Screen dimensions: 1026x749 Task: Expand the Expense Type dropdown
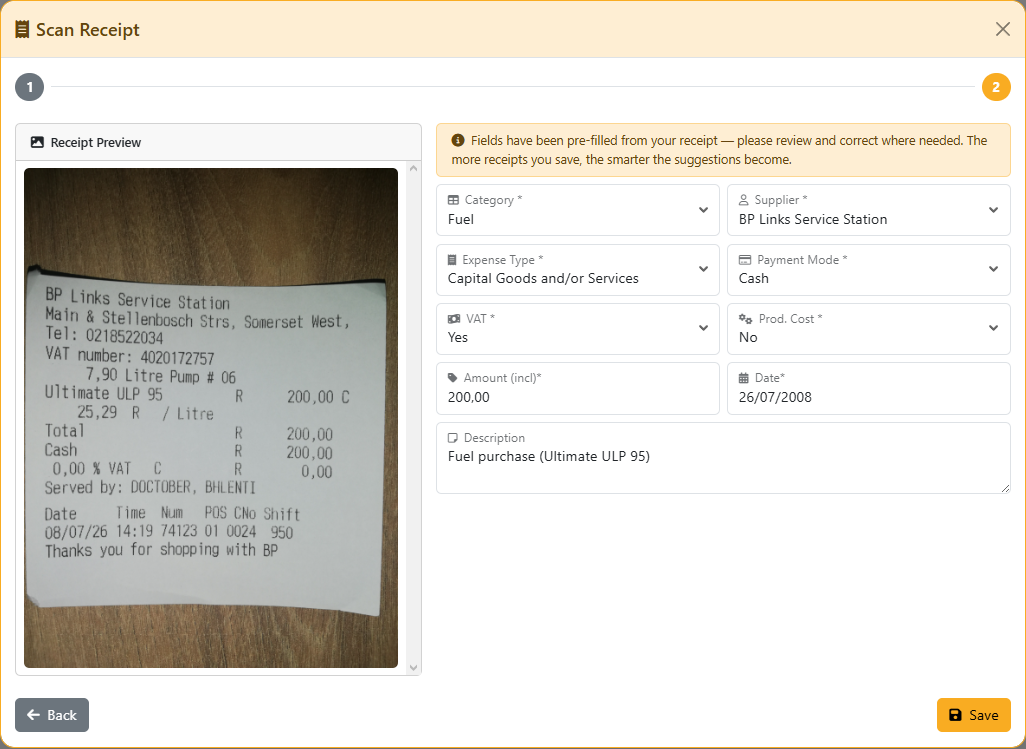pyautogui.click(x=578, y=270)
